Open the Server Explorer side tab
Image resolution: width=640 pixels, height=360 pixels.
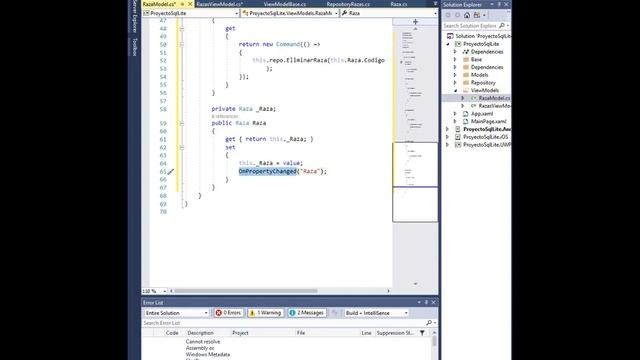(x=135, y=16)
